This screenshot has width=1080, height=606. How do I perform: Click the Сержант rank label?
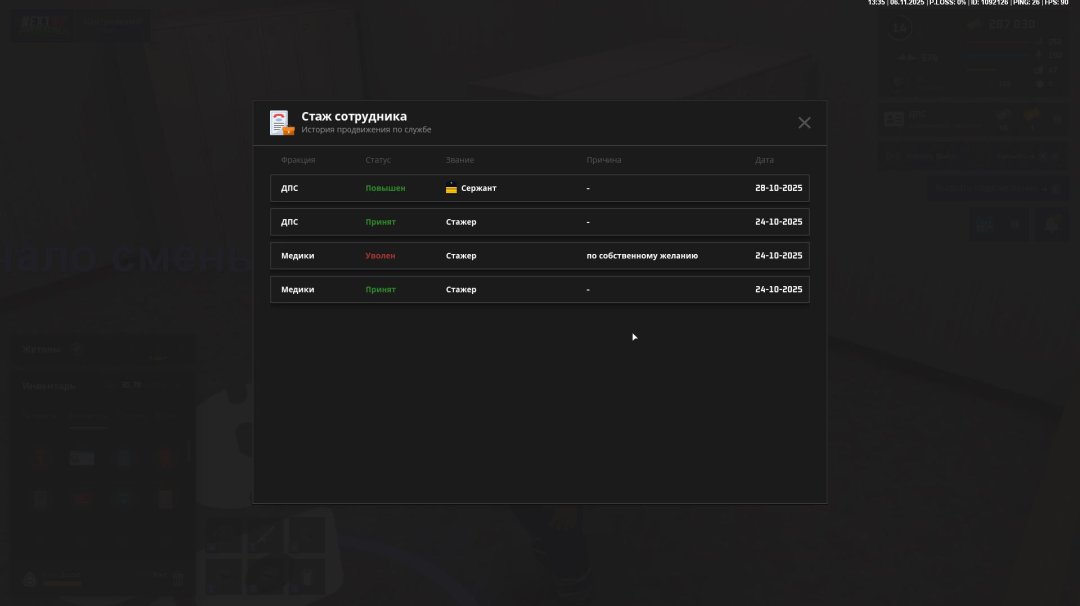coord(478,188)
